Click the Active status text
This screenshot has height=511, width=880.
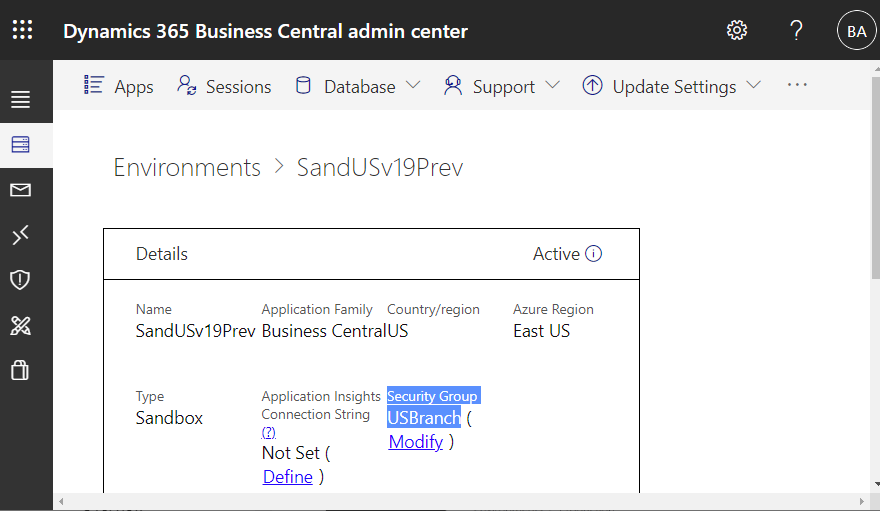[x=556, y=254]
